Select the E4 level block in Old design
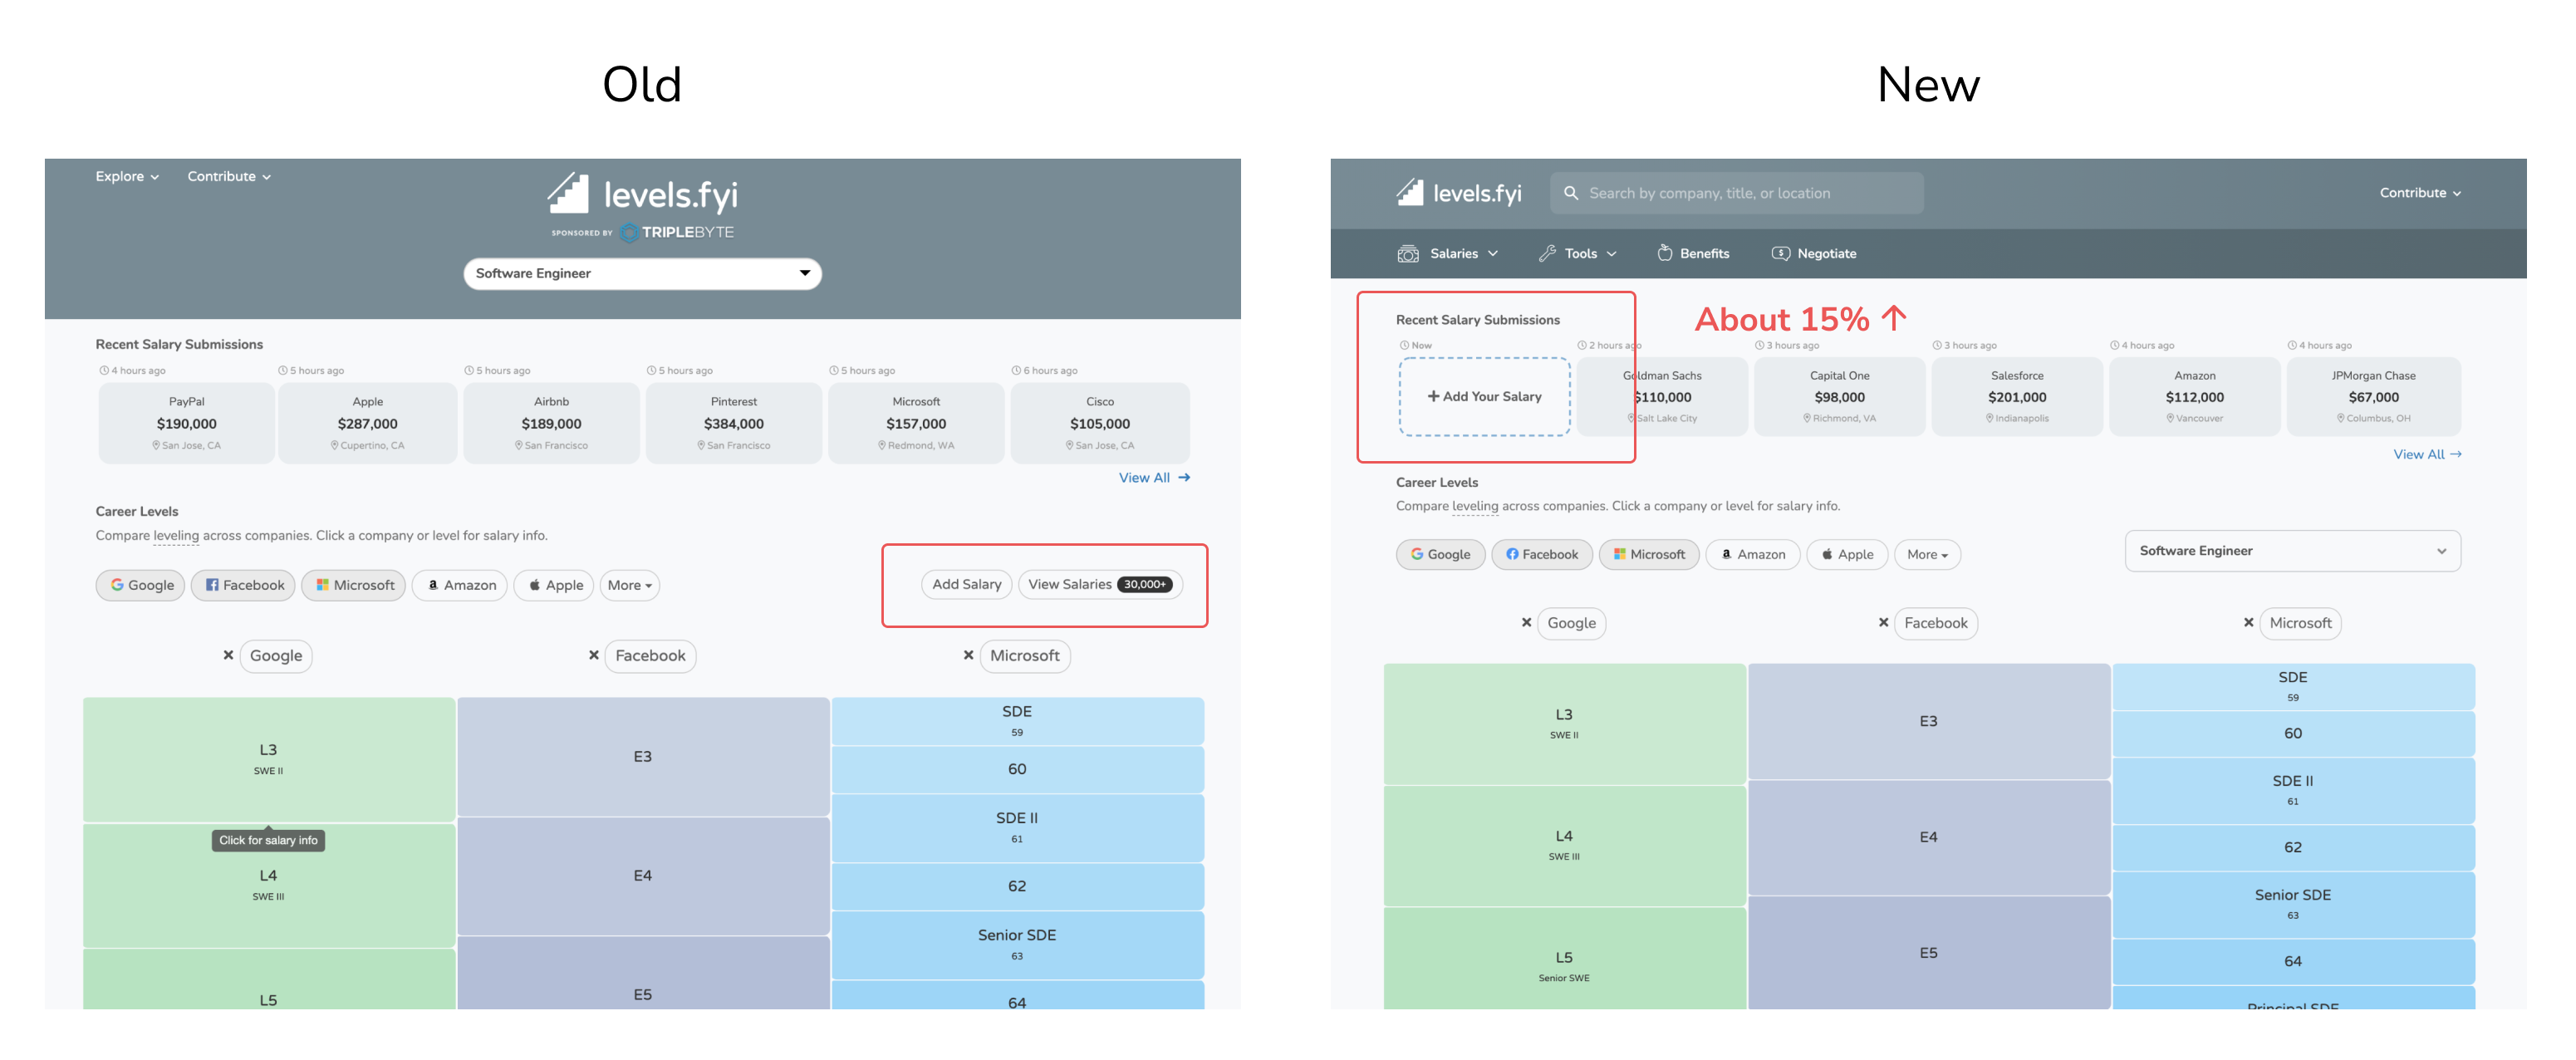The image size is (2576, 1060). (x=643, y=876)
